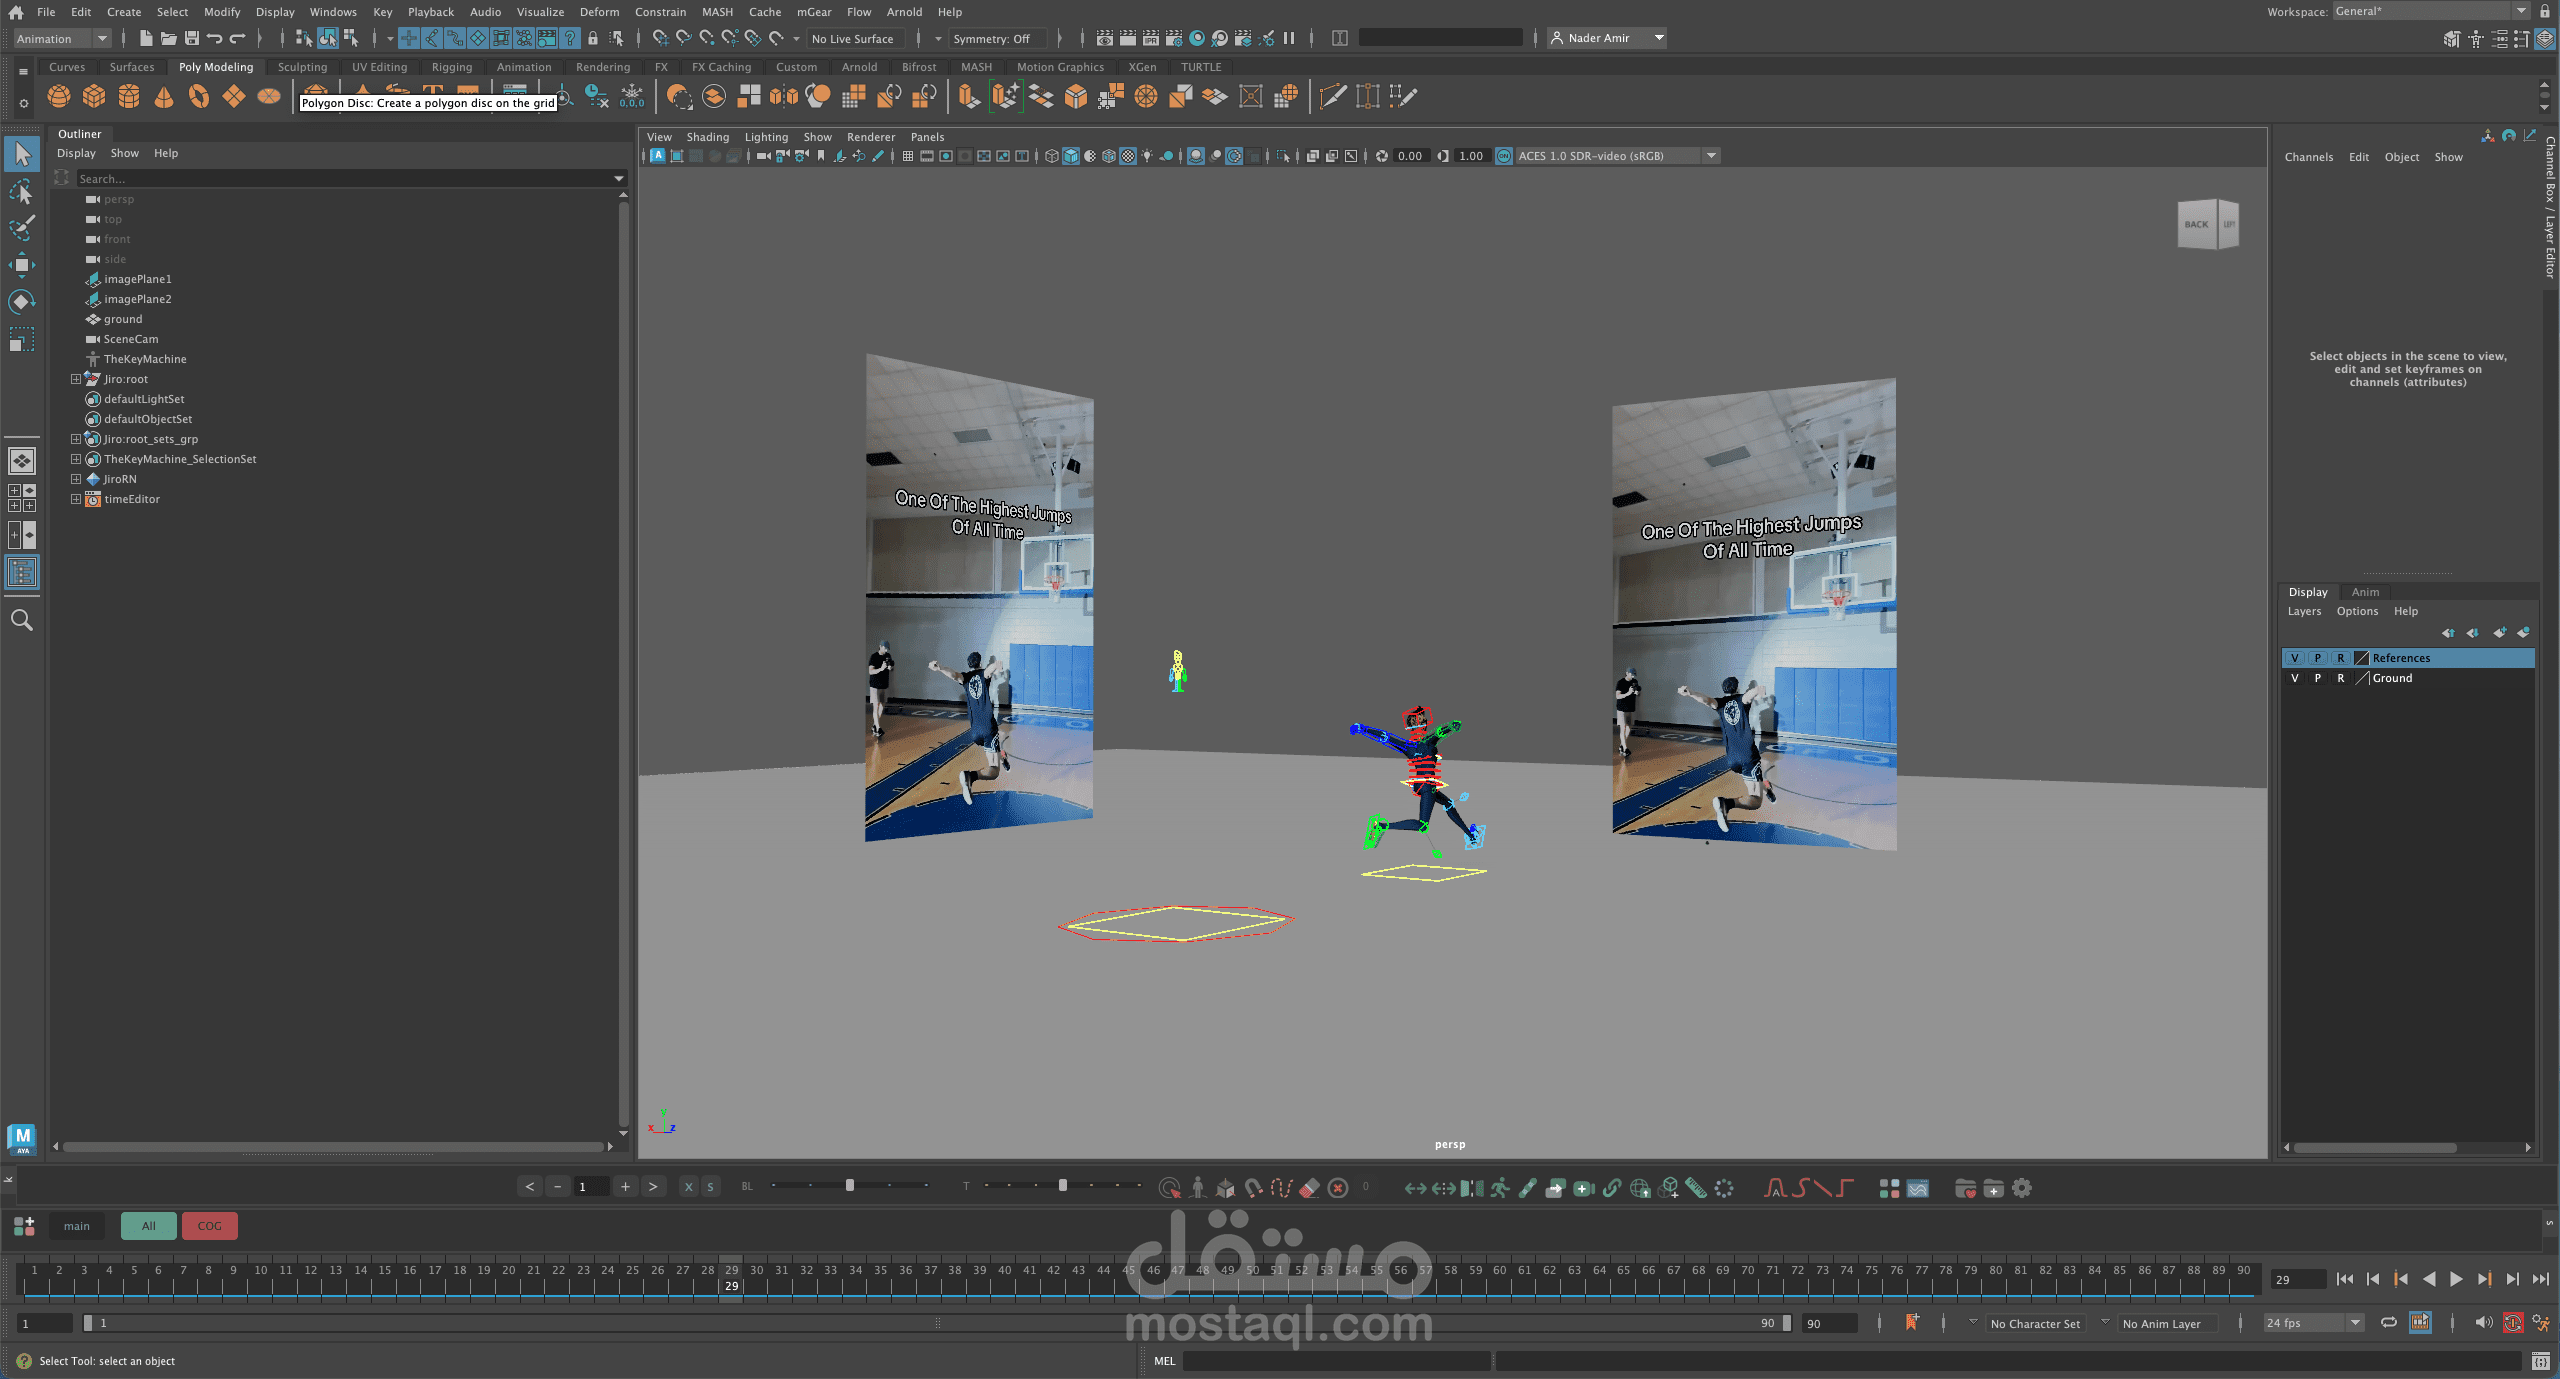Switch to the Rigging shelf tab
Viewport: 2560px width, 1379px height.
tap(451, 67)
